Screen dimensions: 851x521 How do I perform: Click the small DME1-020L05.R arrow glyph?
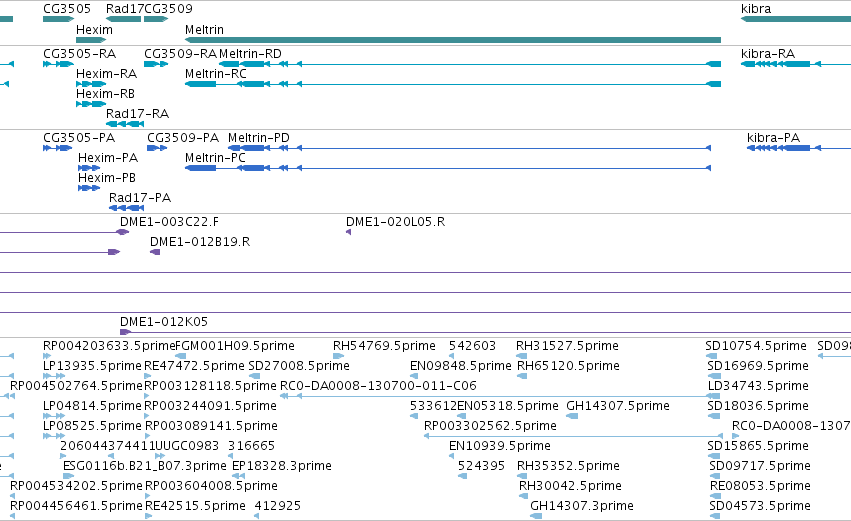coord(348,232)
